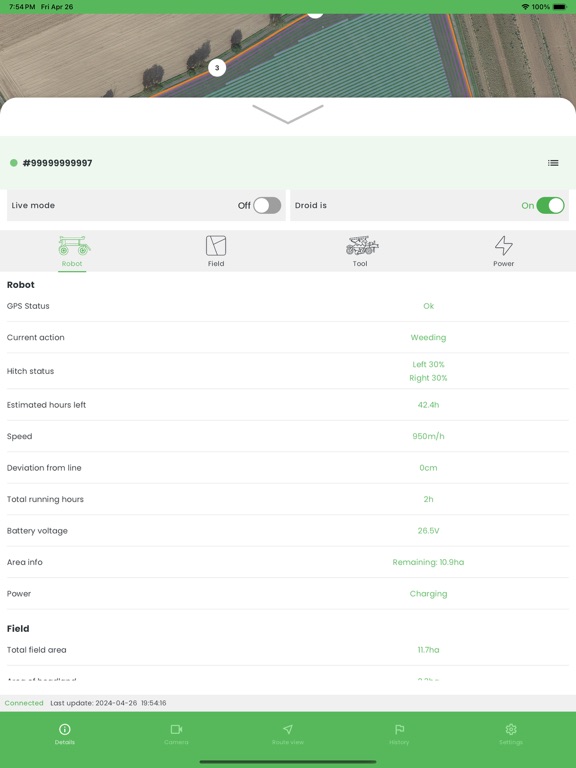
Task: Click the Connected status text
Action: [24, 703]
